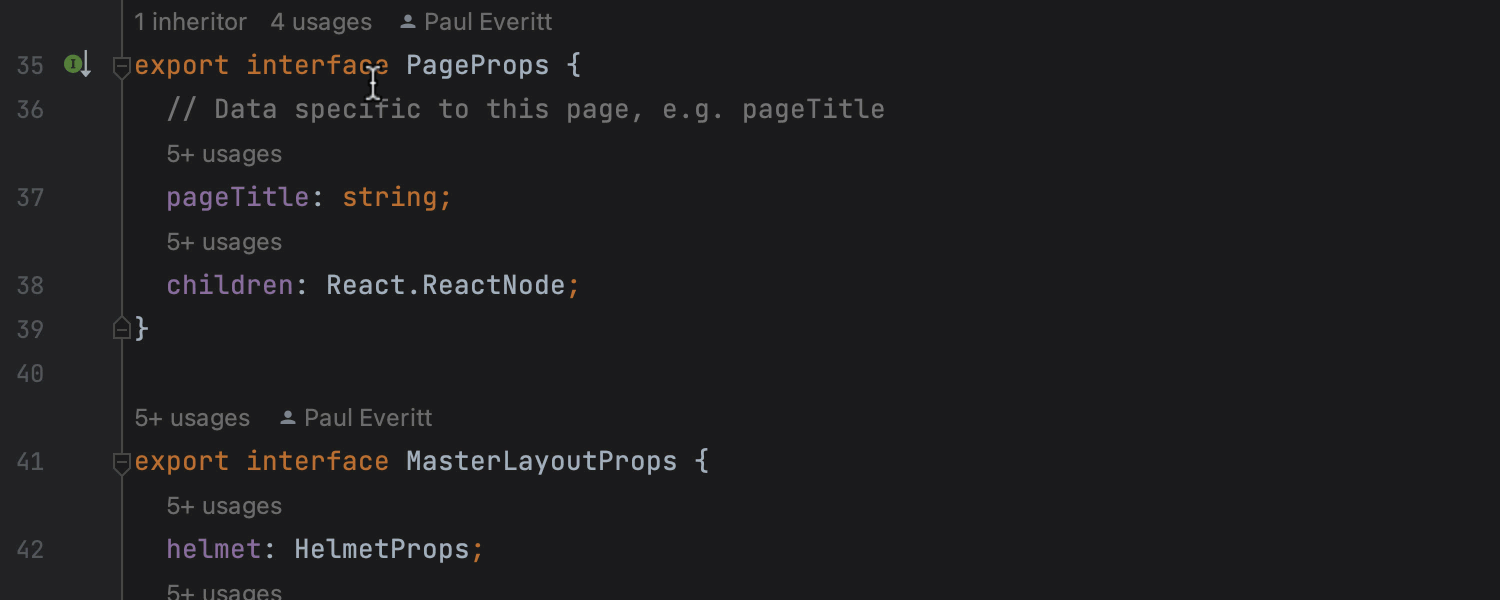Click Paul Everitt author hint above MasterLayoutProps
Screen dimensions: 1500x600
368,418
